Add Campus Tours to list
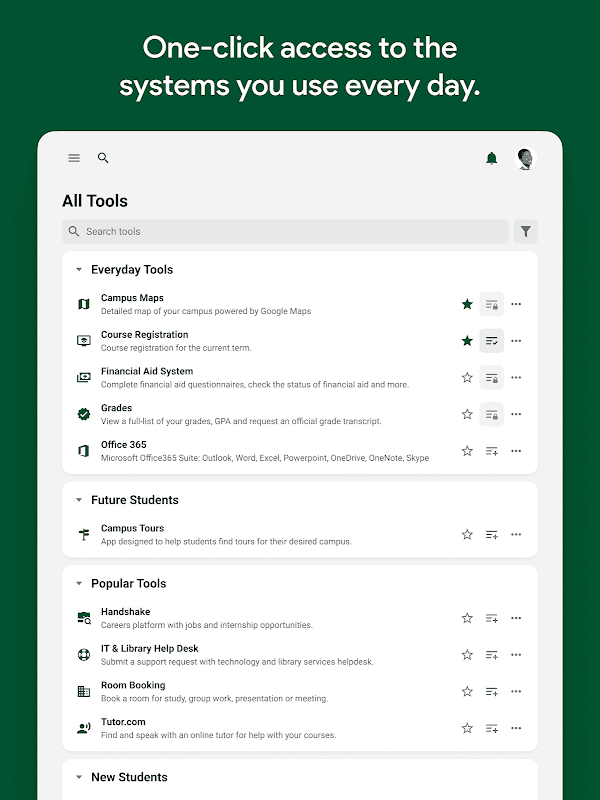The width and height of the screenshot is (600, 800). (491, 535)
